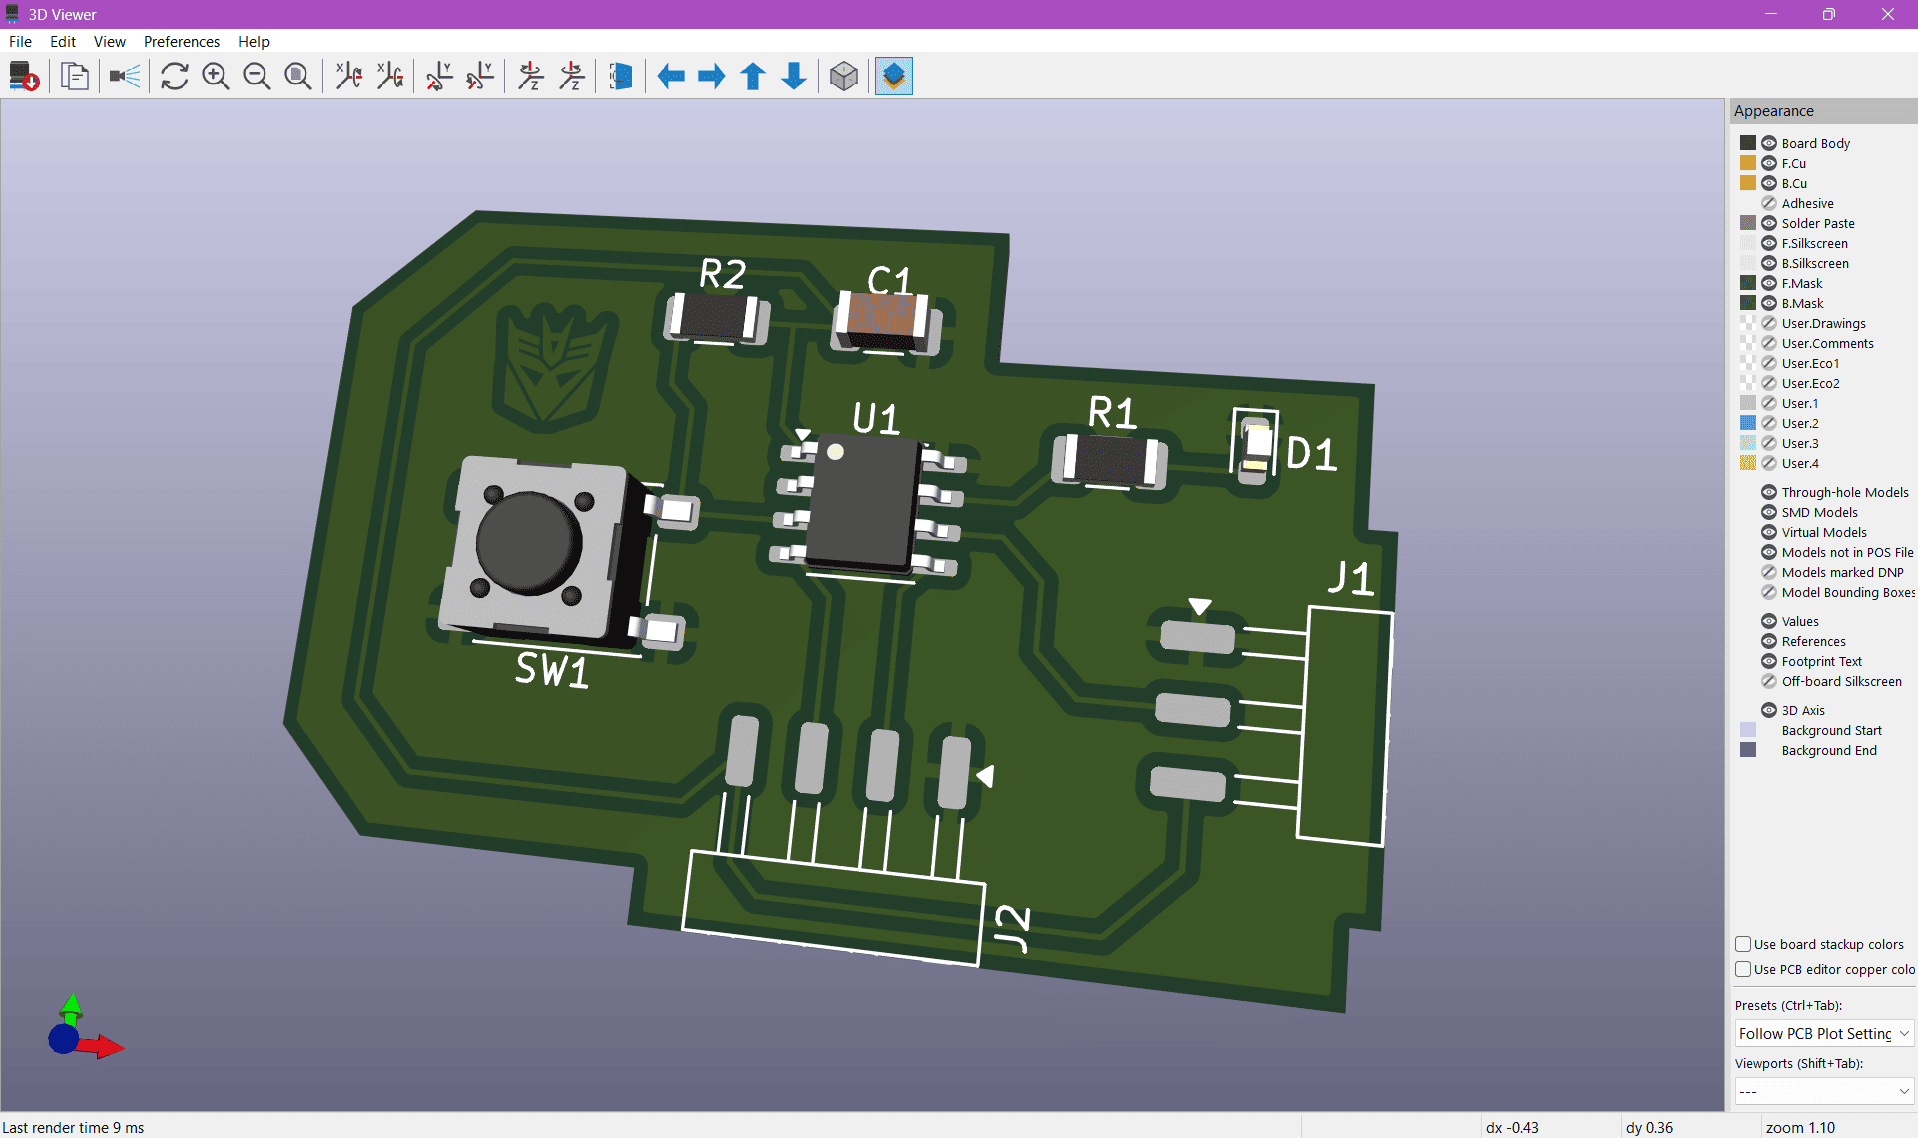This screenshot has width=1918, height=1138.
Task: Open the Follow PCB Plot Settings presets dropdown
Action: click(x=1822, y=1033)
